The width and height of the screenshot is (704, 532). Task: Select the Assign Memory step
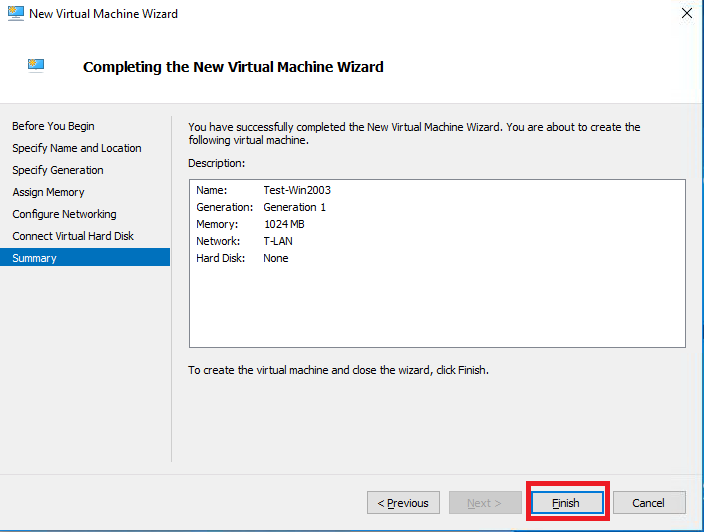click(x=48, y=192)
